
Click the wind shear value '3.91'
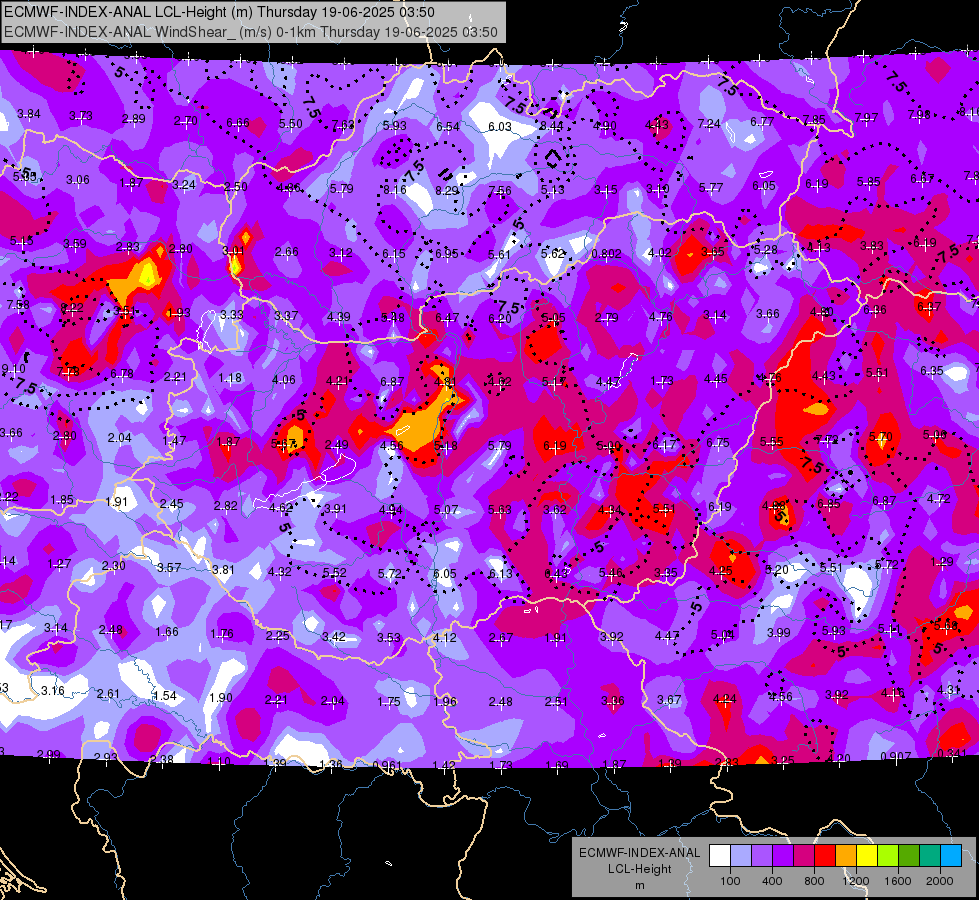coord(335,508)
